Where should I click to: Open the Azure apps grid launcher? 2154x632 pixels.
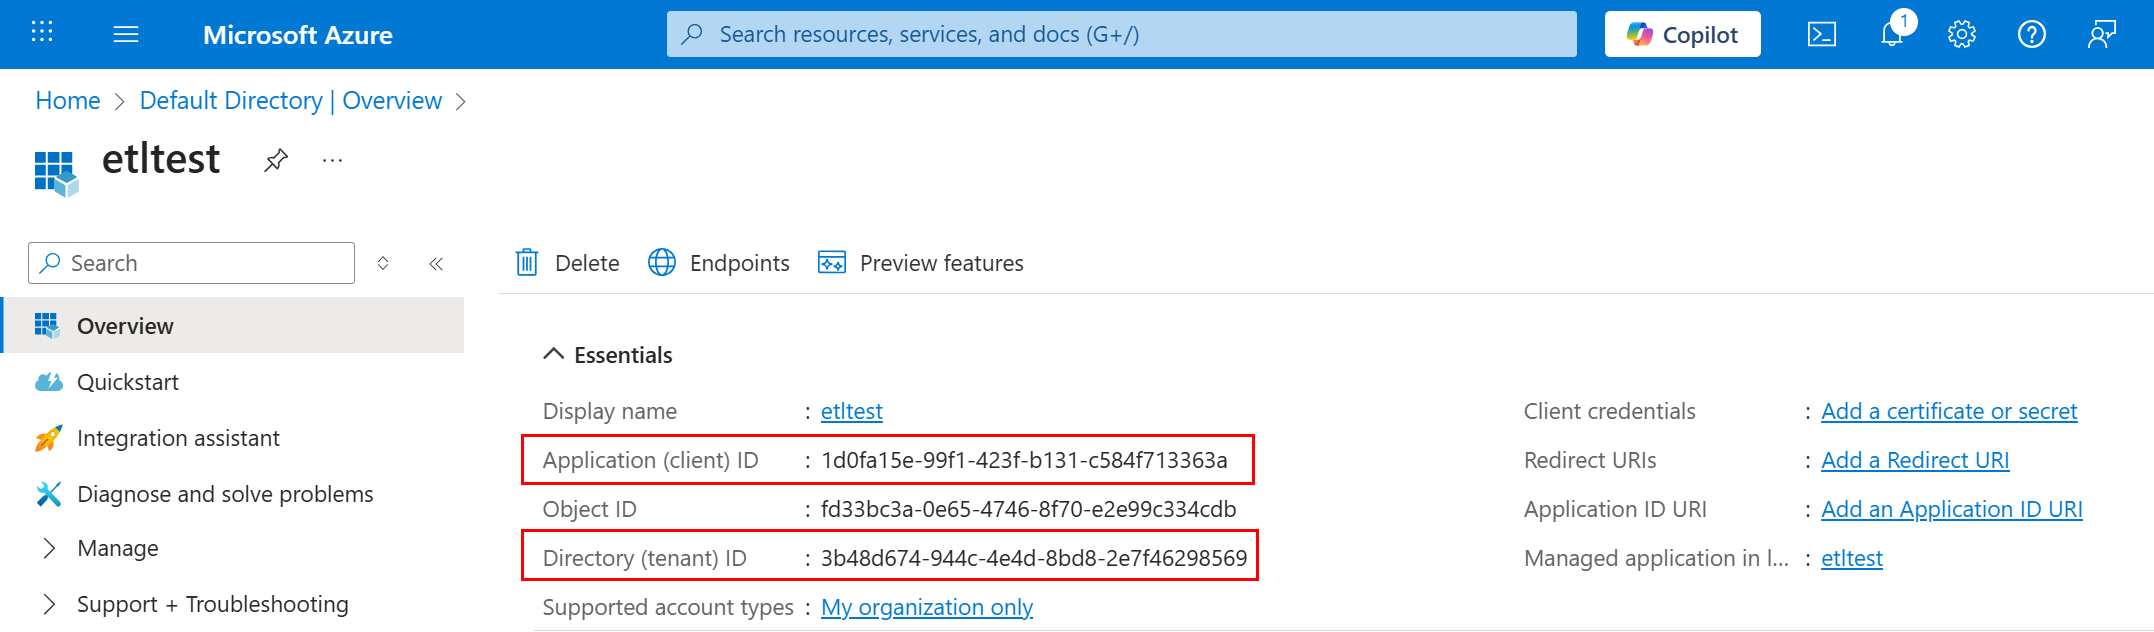[42, 33]
